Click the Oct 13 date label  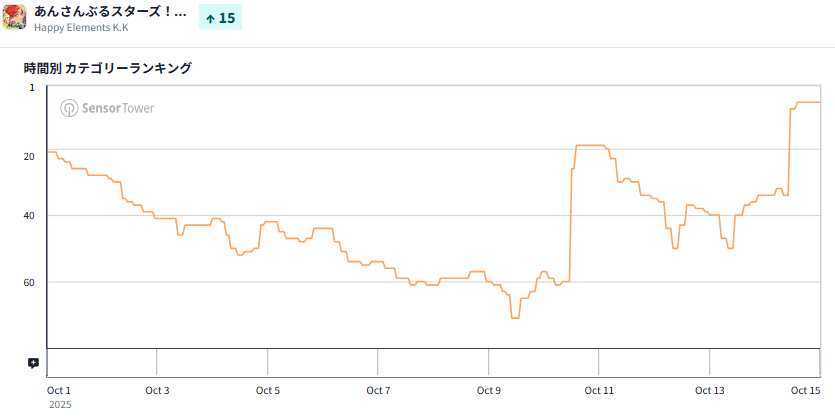(709, 390)
